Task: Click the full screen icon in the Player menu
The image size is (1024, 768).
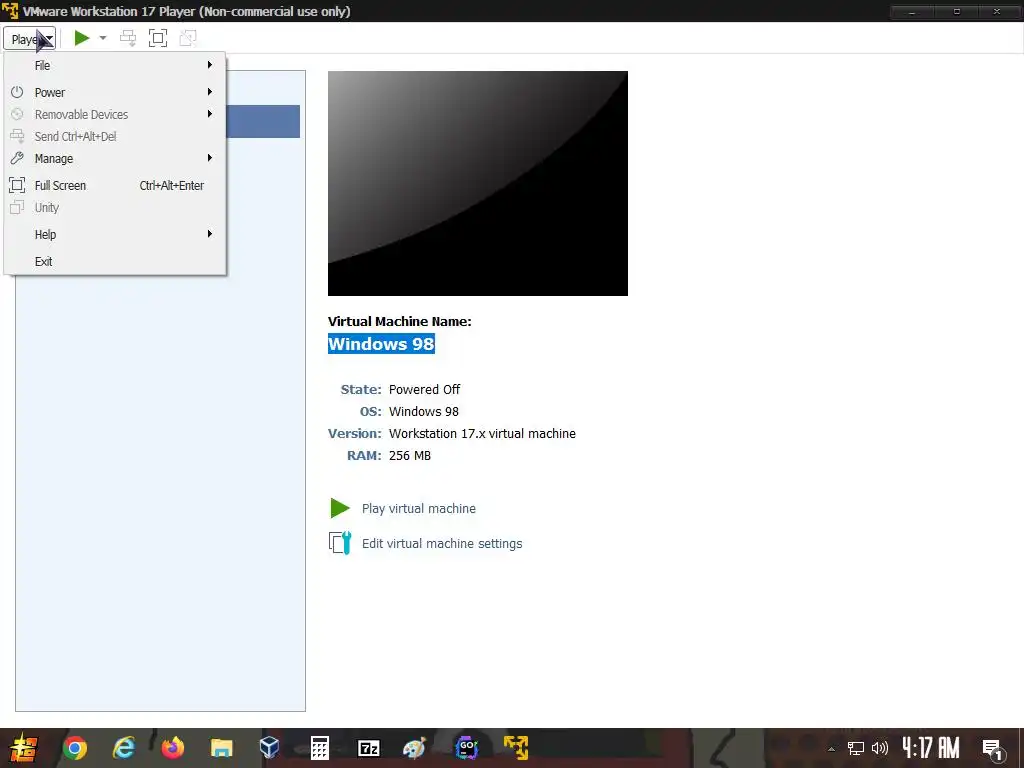Action: point(17,185)
